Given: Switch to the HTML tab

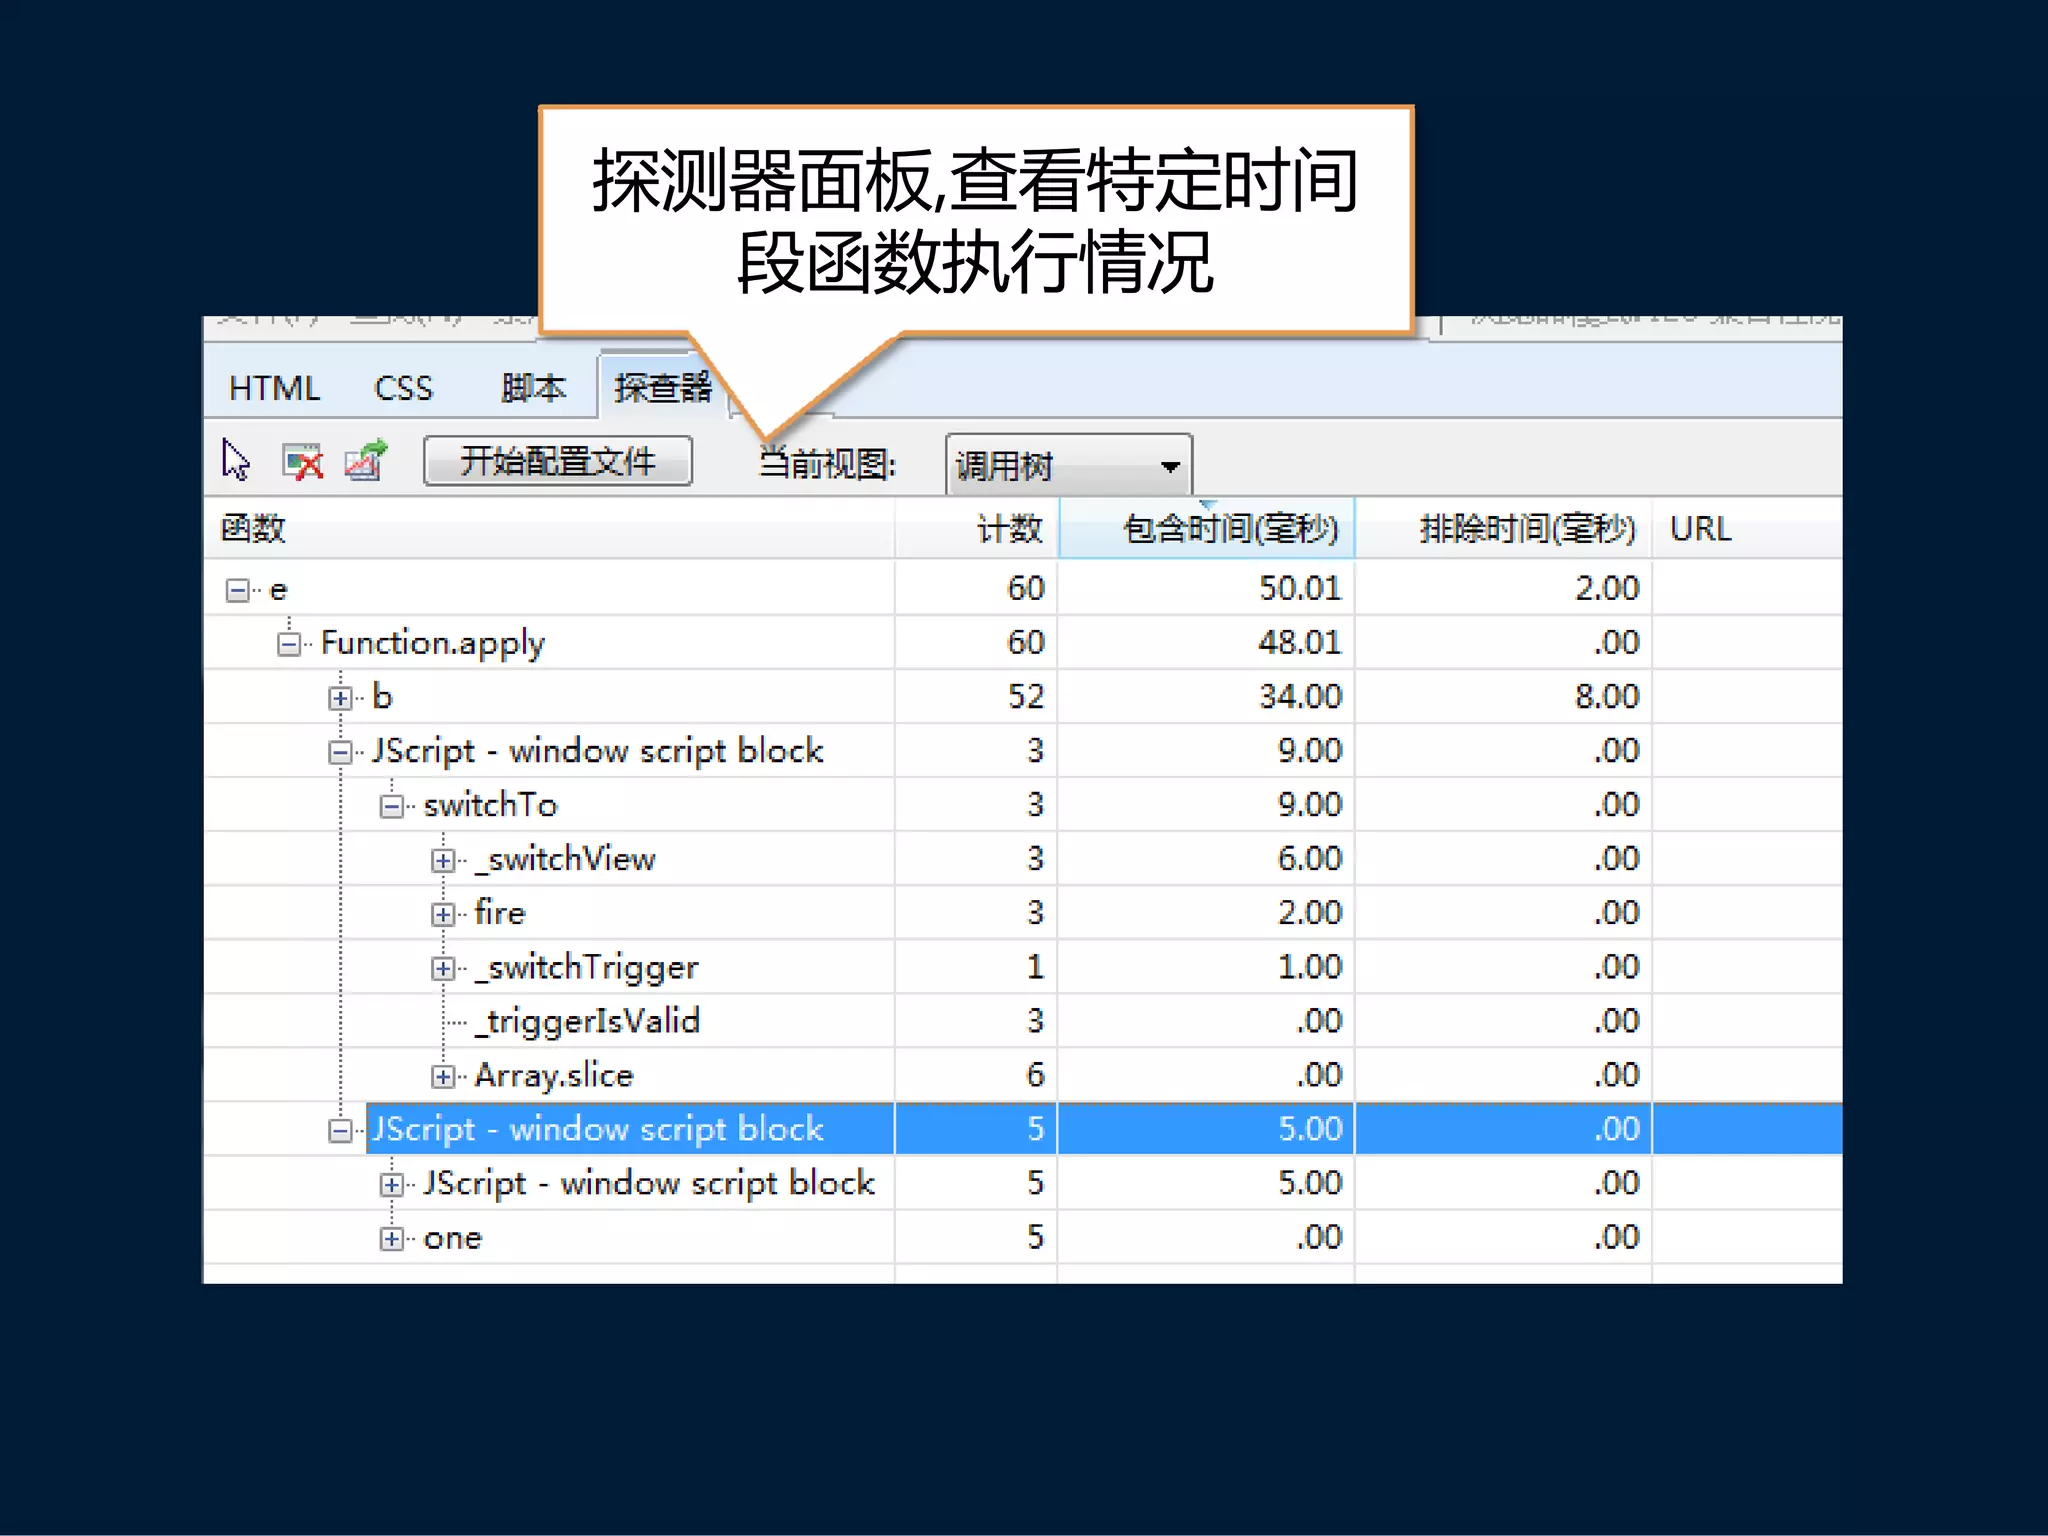Looking at the screenshot, I should 274,388.
